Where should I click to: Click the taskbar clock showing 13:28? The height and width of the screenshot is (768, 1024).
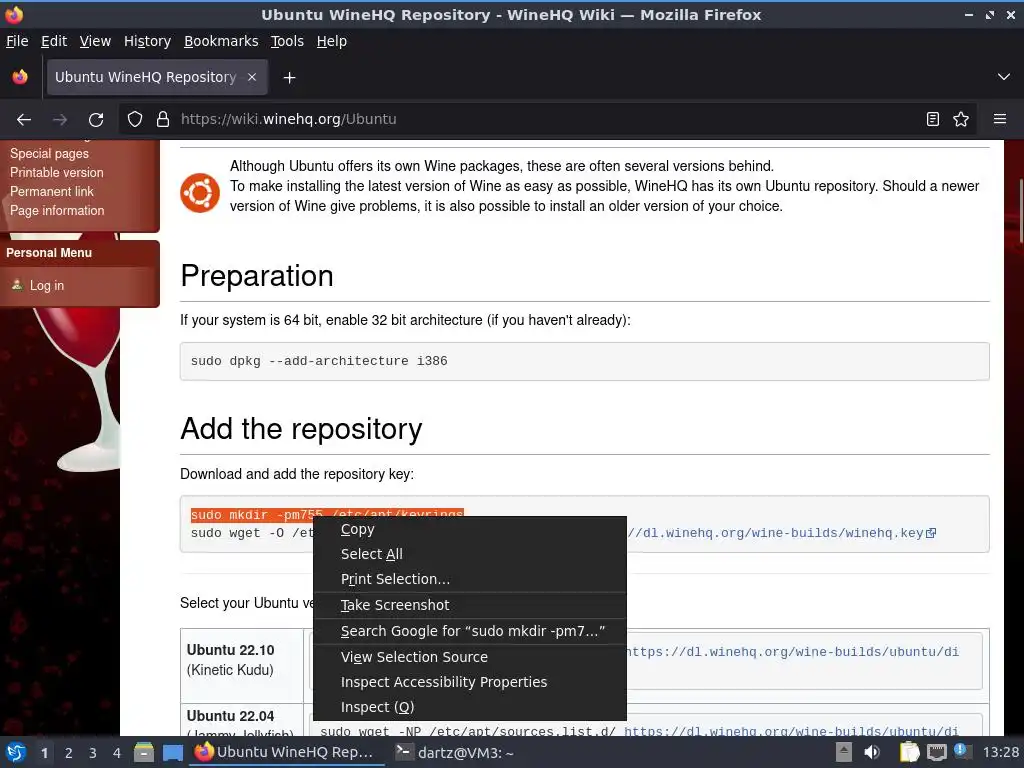click(x=1000, y=753)
